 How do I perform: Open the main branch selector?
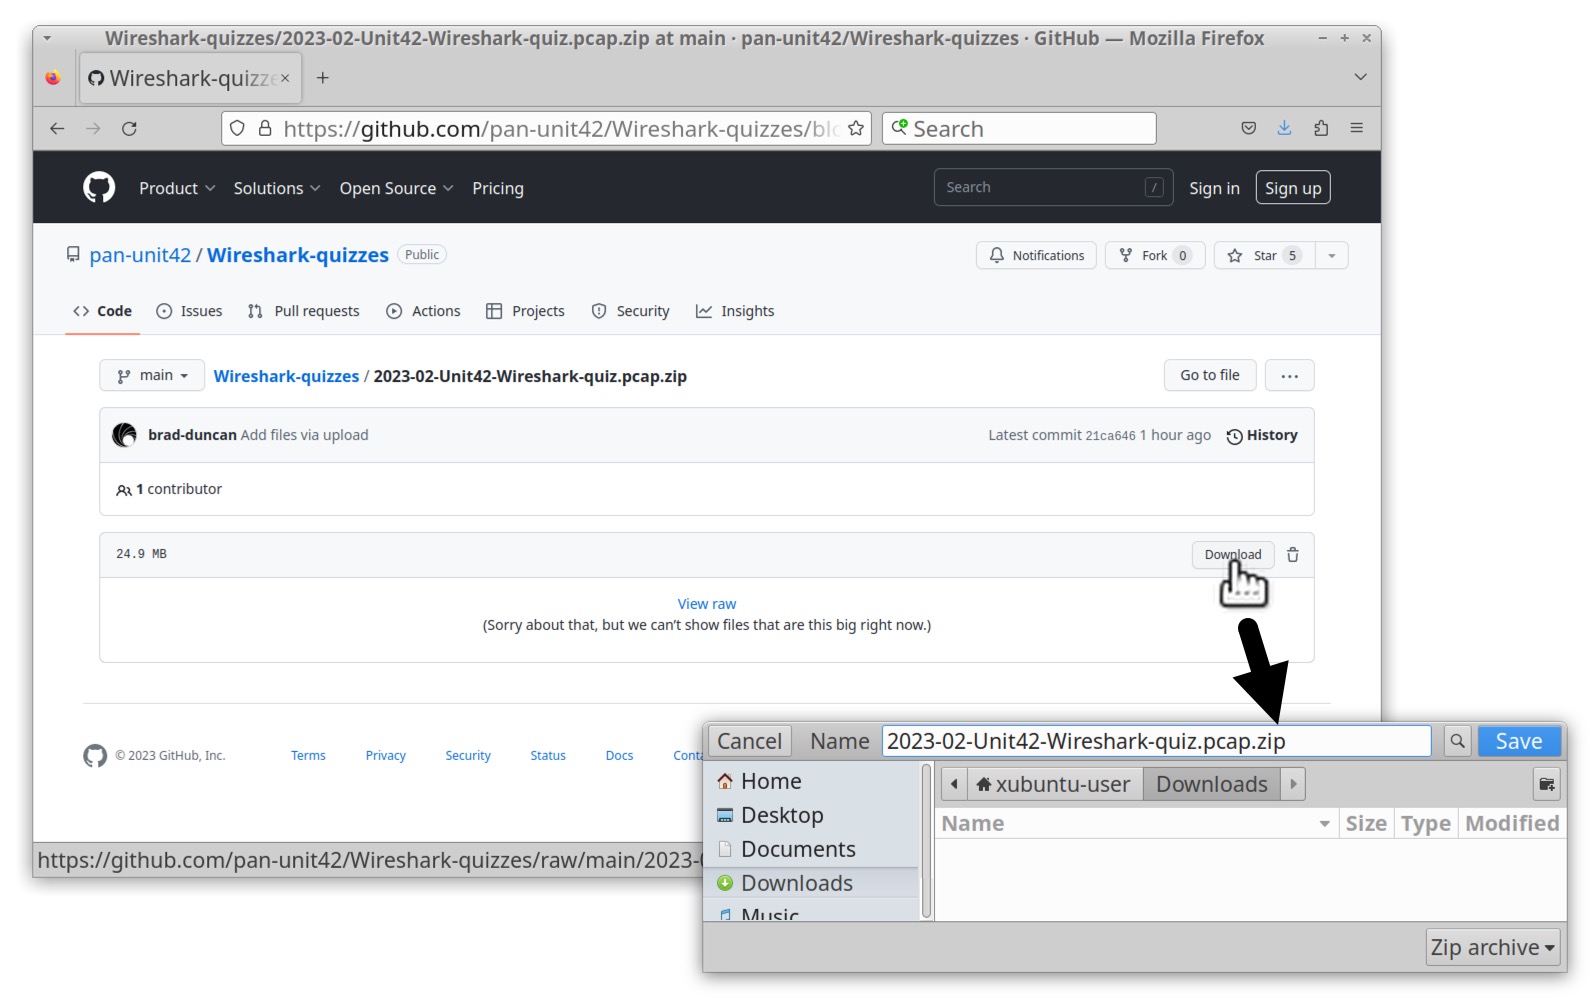pyautogui.click(x=152, y=375)
